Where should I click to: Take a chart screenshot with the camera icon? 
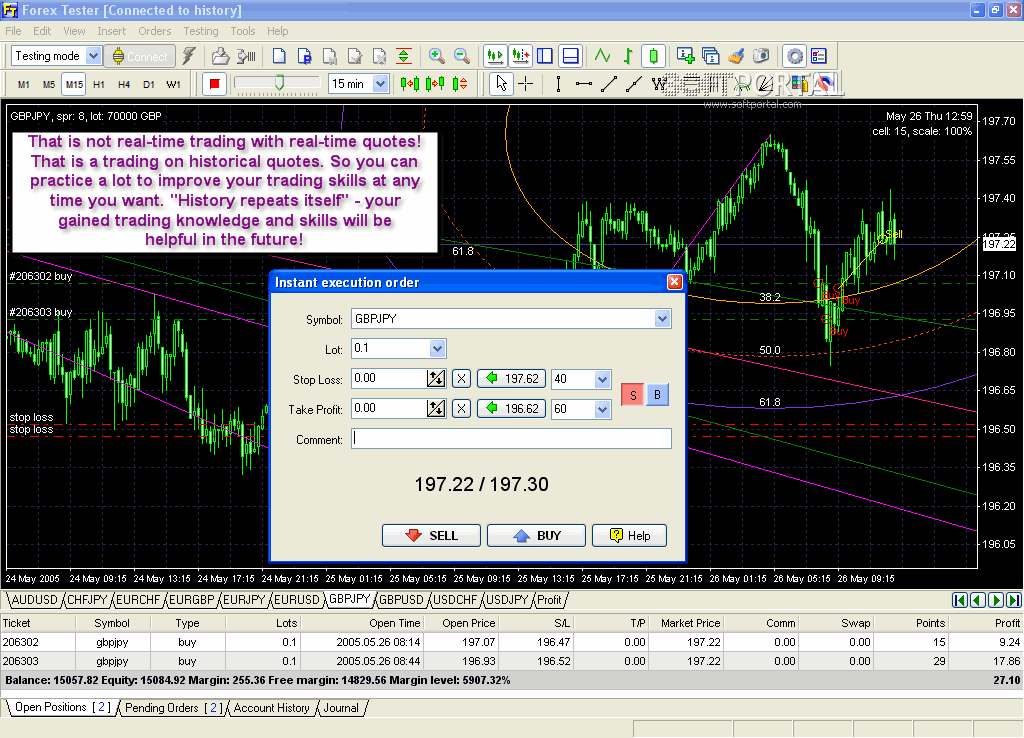tap(761, 56)
